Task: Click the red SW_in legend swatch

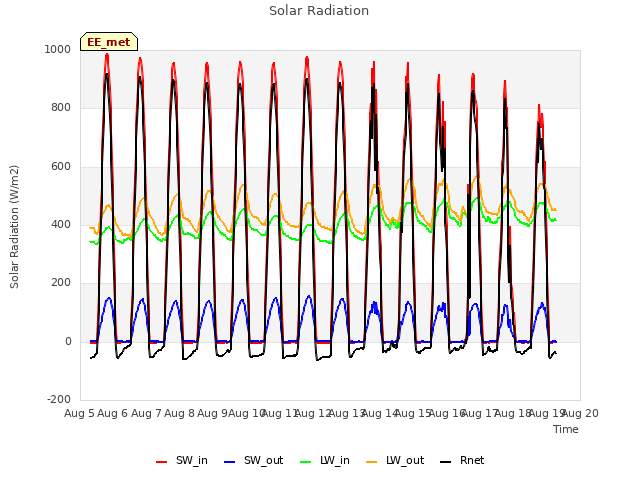Action: (162, 462)
